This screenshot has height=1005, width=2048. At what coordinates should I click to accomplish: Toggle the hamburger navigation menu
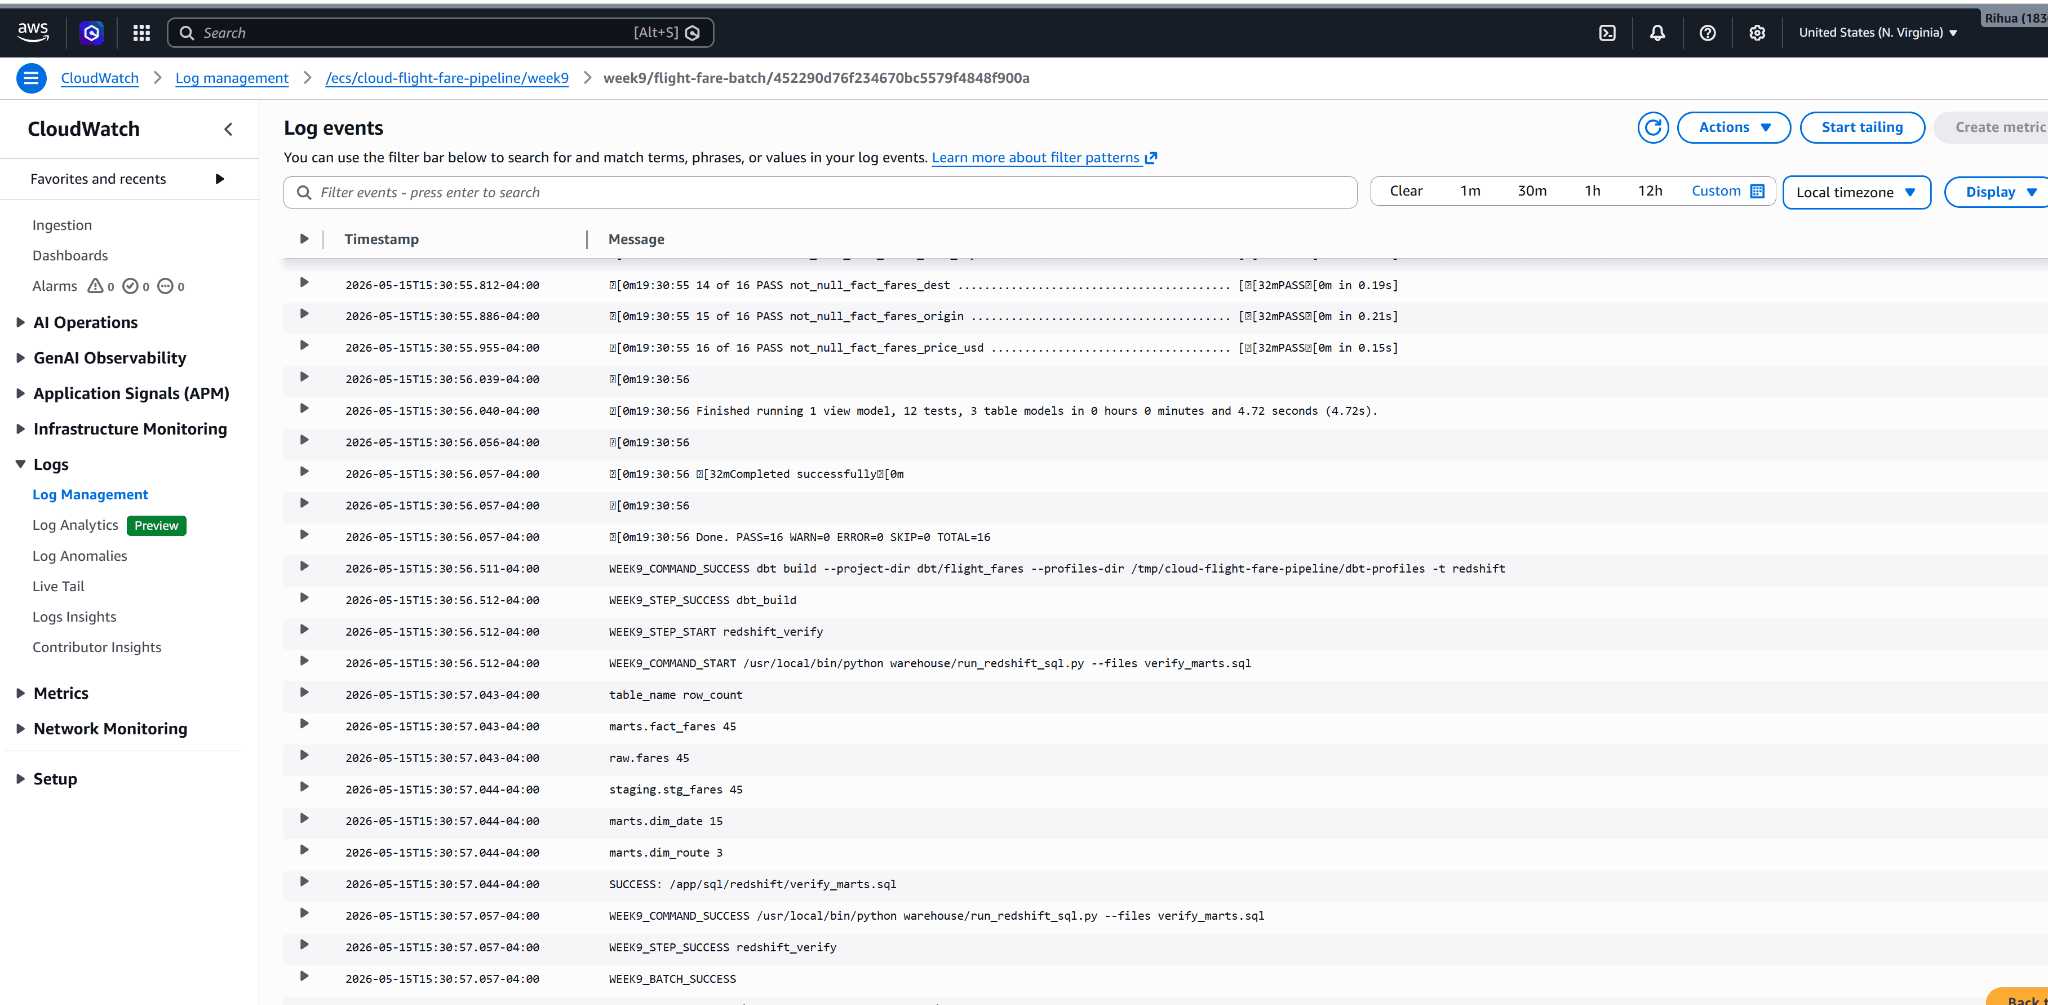pos(31,78)
